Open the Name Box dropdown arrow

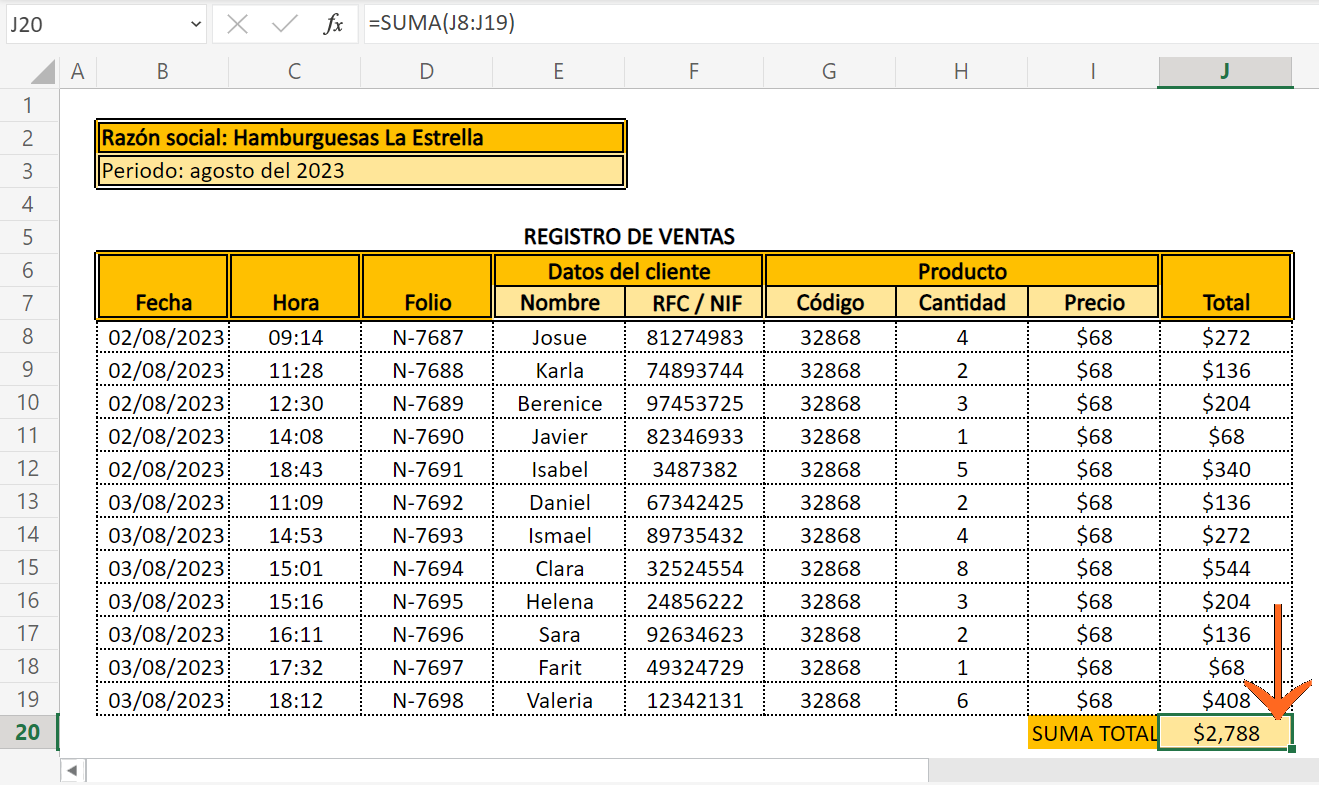[x=194, y=23]
